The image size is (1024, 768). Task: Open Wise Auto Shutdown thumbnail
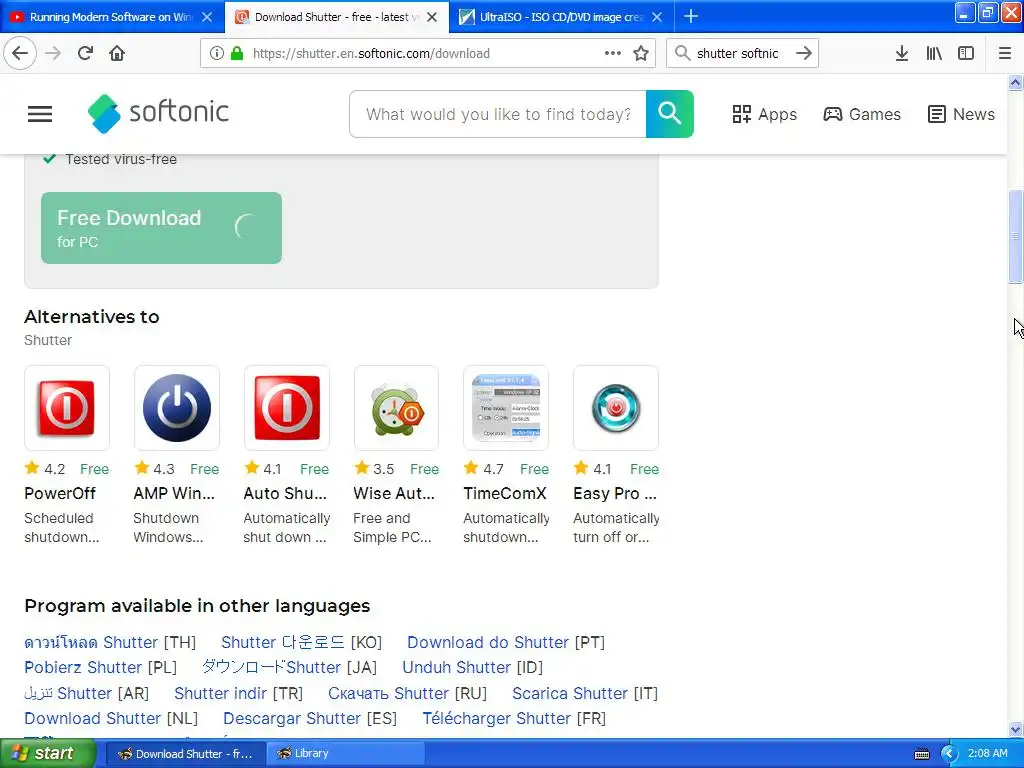coord(396,408)
